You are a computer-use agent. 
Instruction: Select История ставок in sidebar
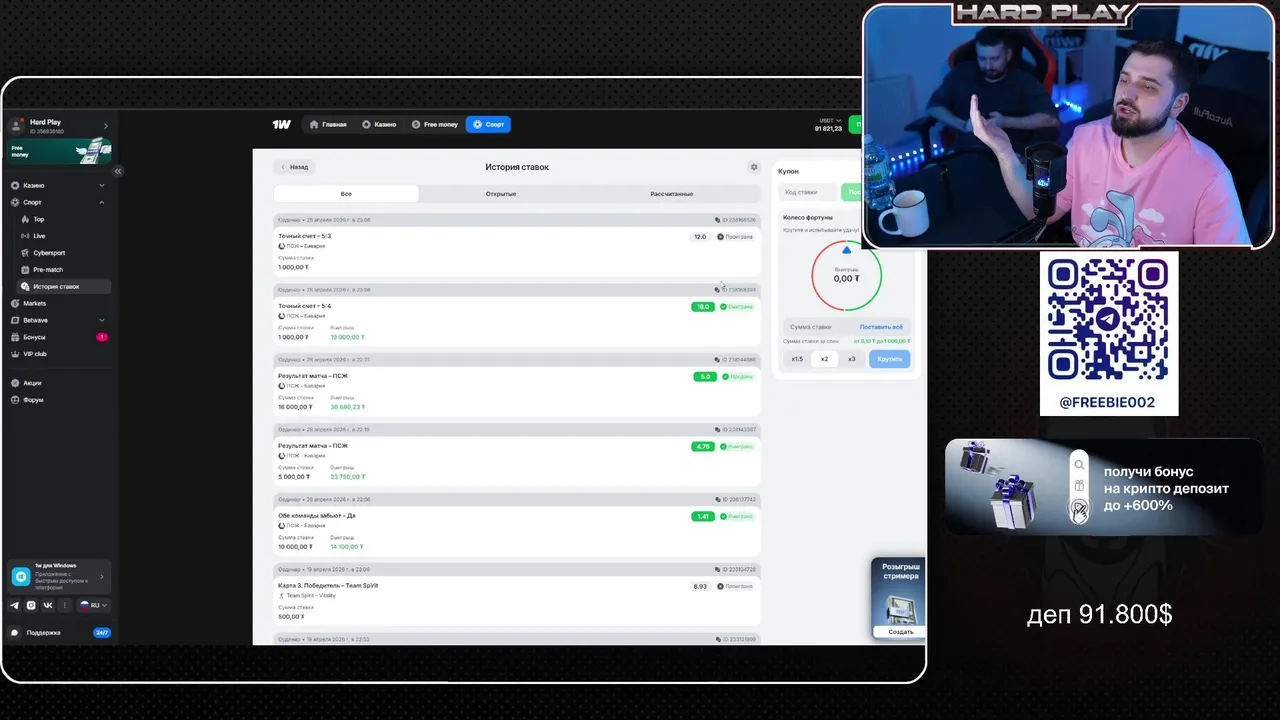coord(63,287)
